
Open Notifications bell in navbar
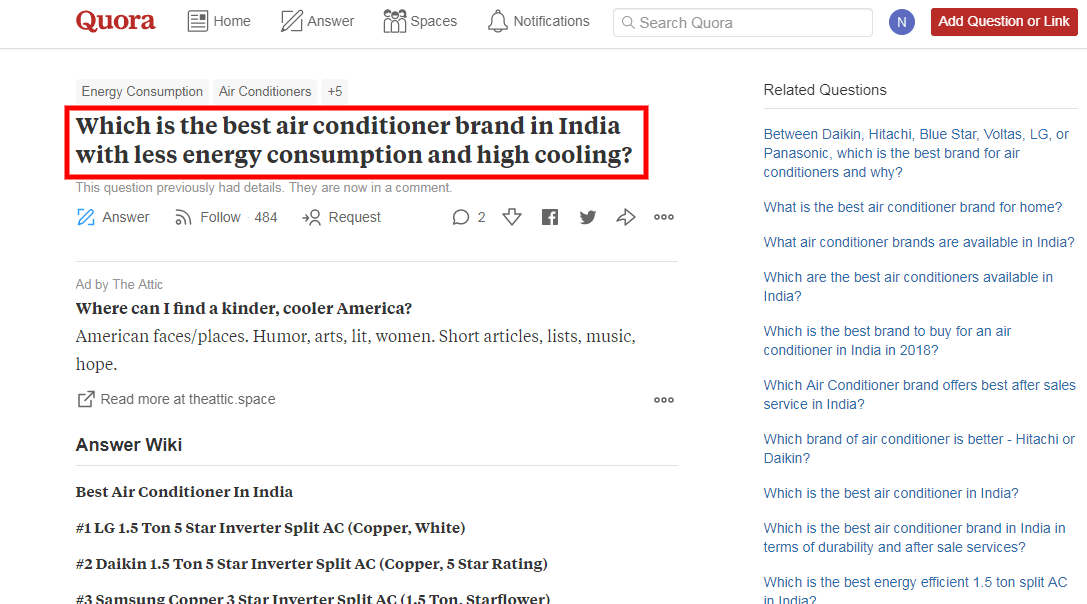tap(538, 21)
